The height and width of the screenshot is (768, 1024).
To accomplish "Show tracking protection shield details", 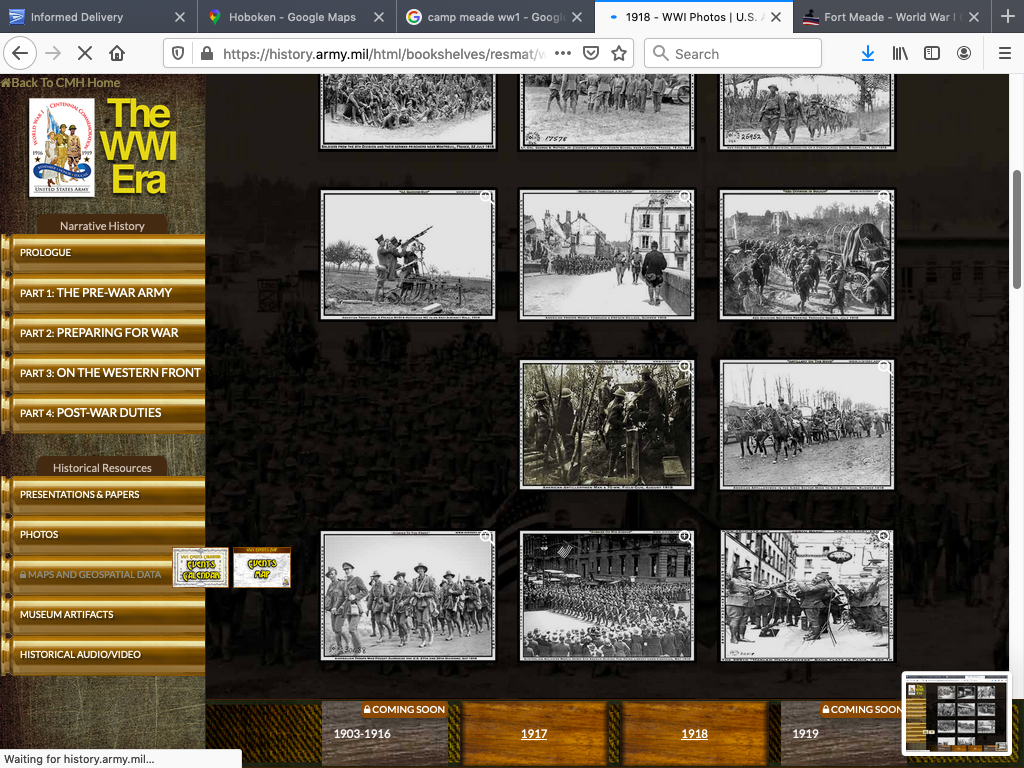I will point(180,54).
